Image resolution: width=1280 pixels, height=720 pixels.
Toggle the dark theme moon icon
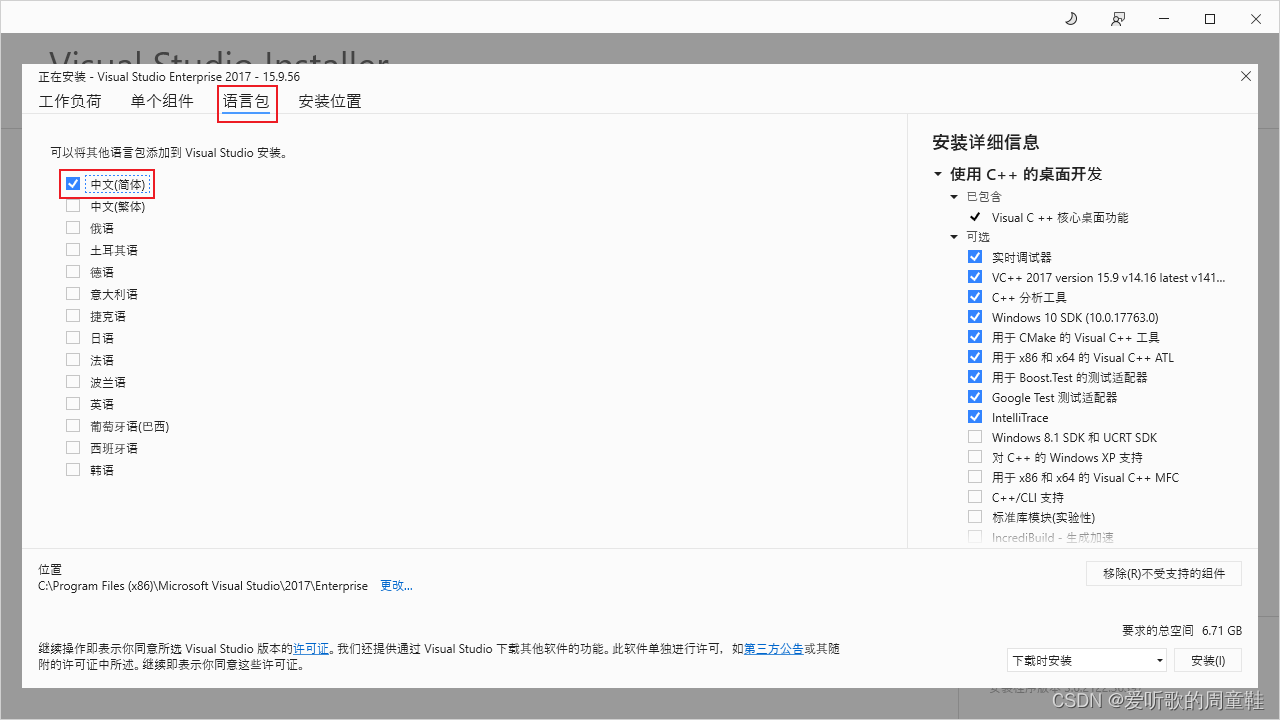pos(1070,18)
